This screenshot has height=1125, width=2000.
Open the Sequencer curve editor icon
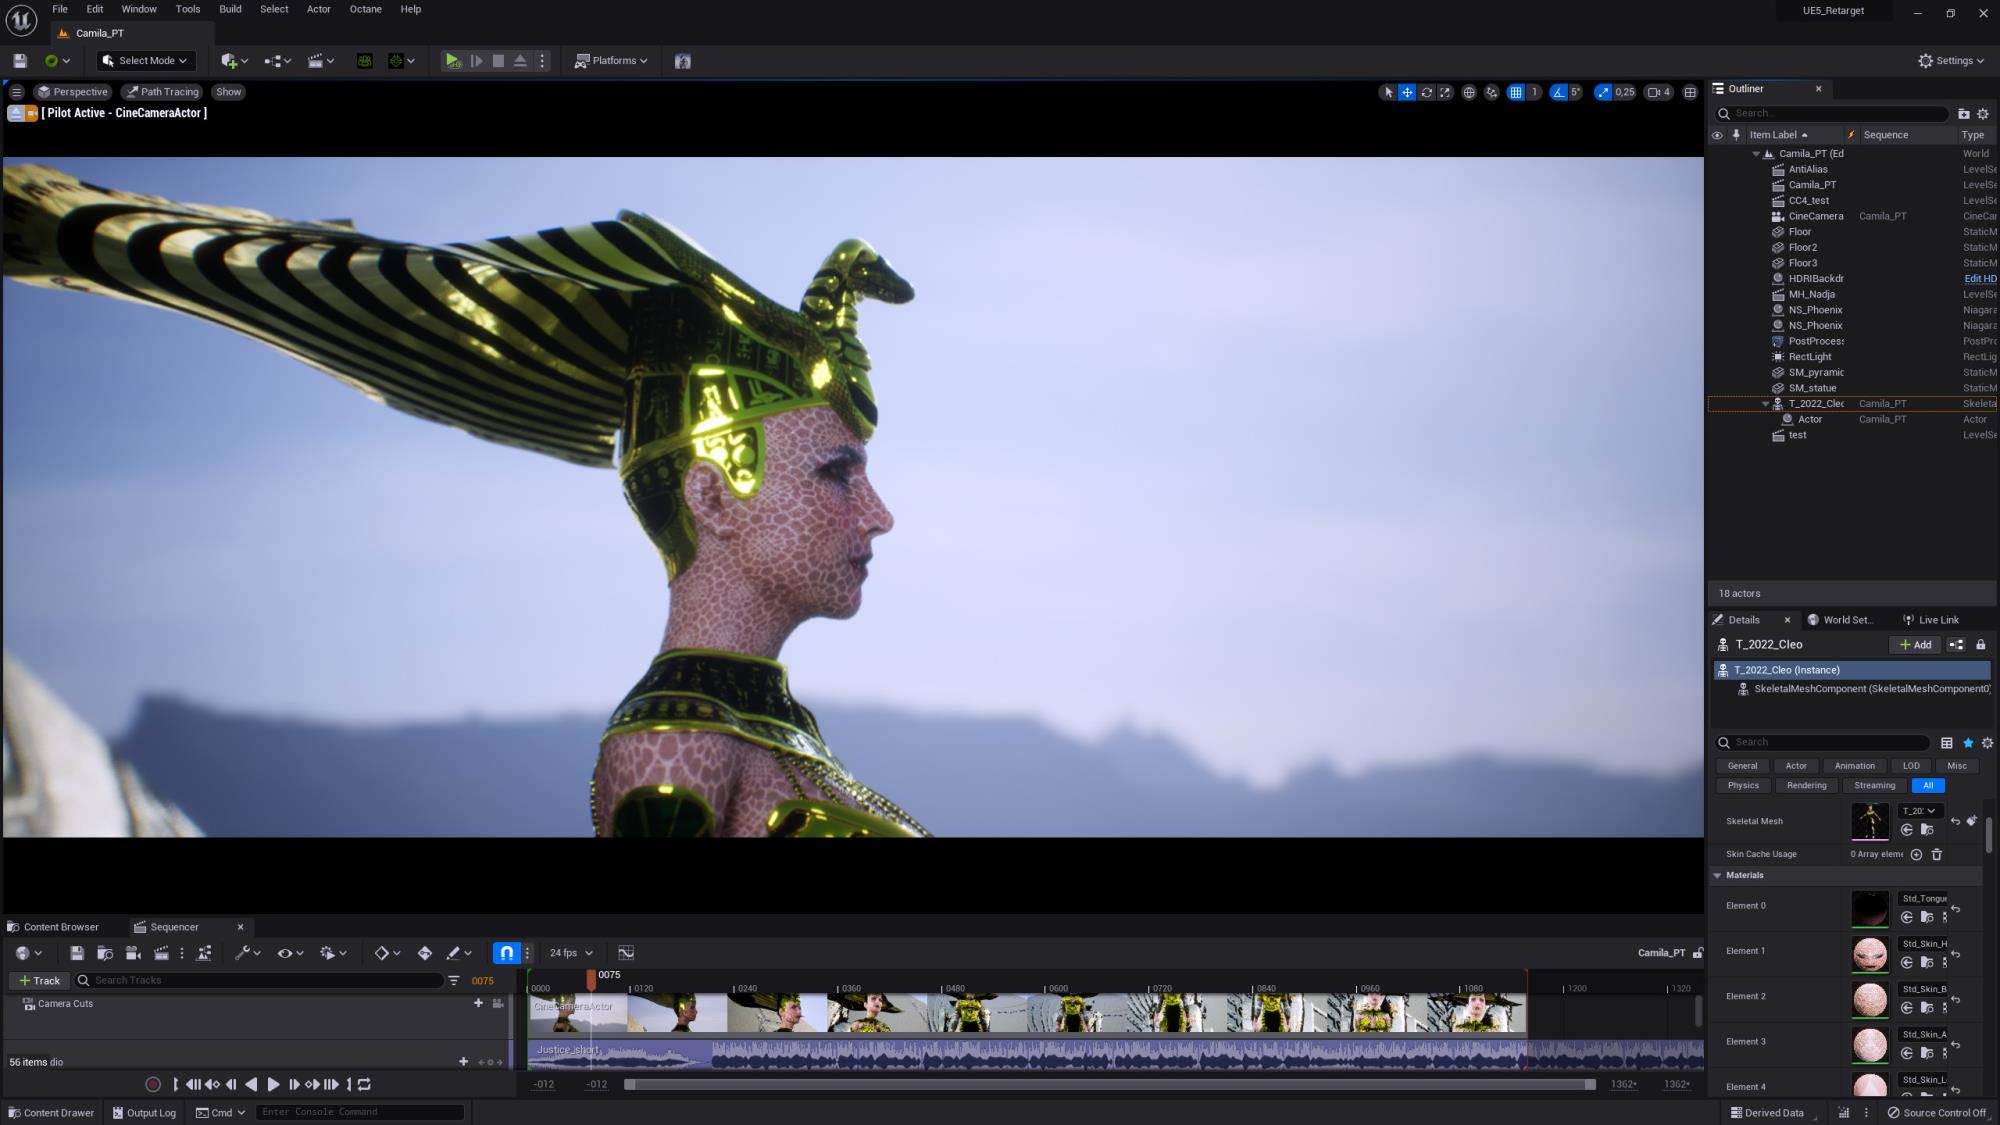[626, 953]
